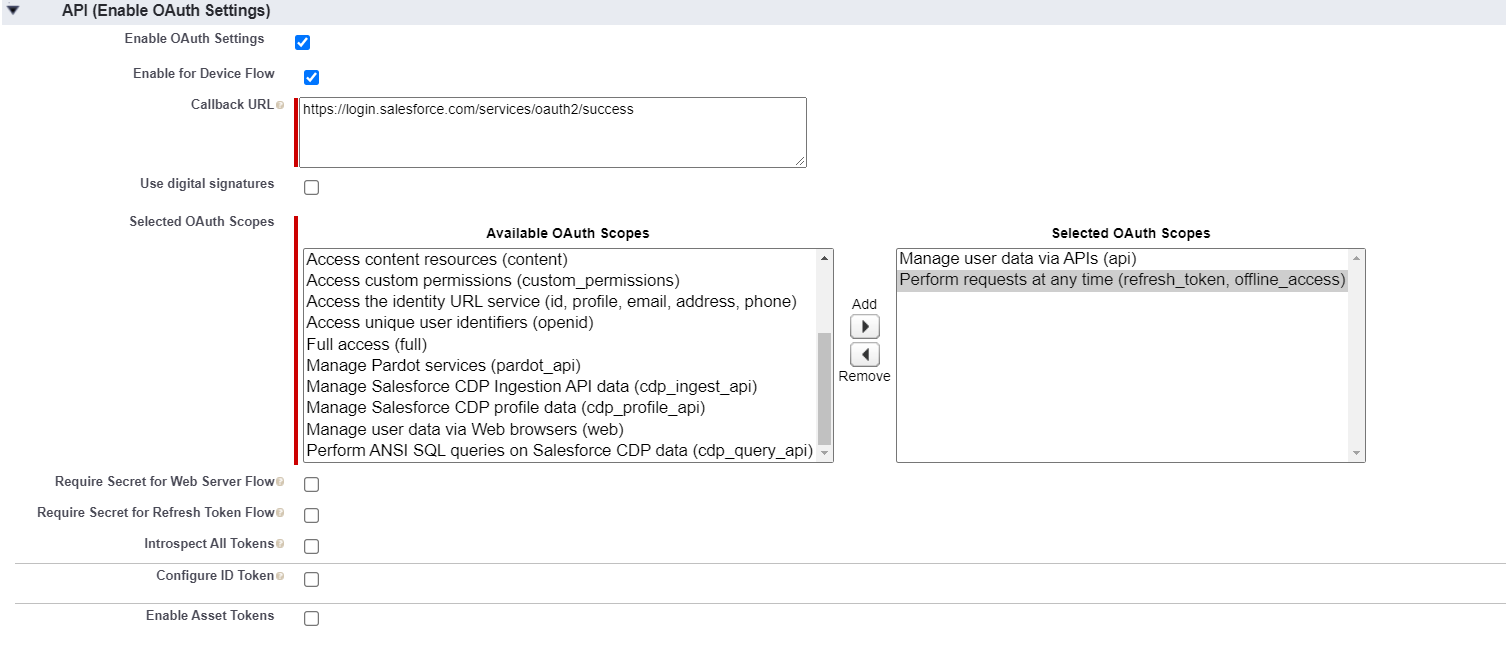Viewport: 1506px width, 646px height.
Task: Click the Add arrow to add a scope
Action: [x=864, y=326]
